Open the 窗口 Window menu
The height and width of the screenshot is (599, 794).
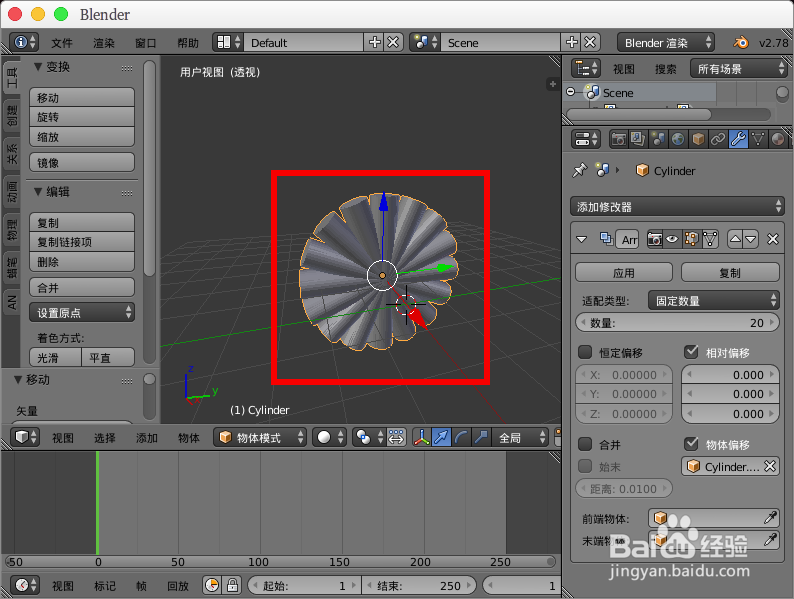pyautogui.click(x=146, y=43)
